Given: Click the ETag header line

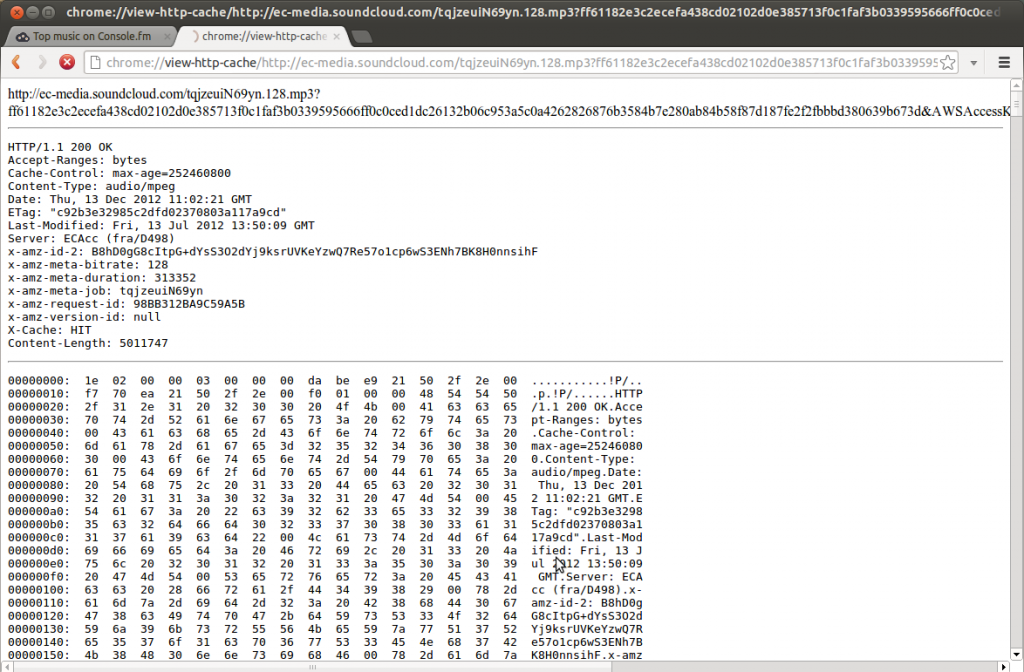Looking at the screenshot, I should (147, 212).
